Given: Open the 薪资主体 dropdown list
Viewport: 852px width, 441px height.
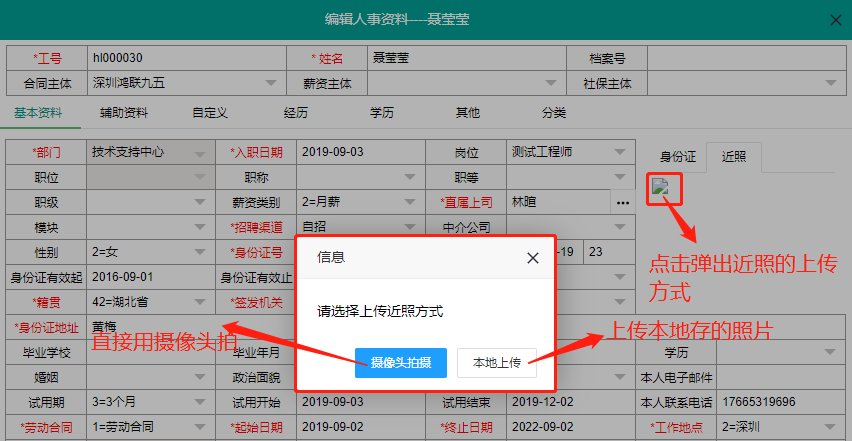Looking at the screenshot, I should click(551, 83).
